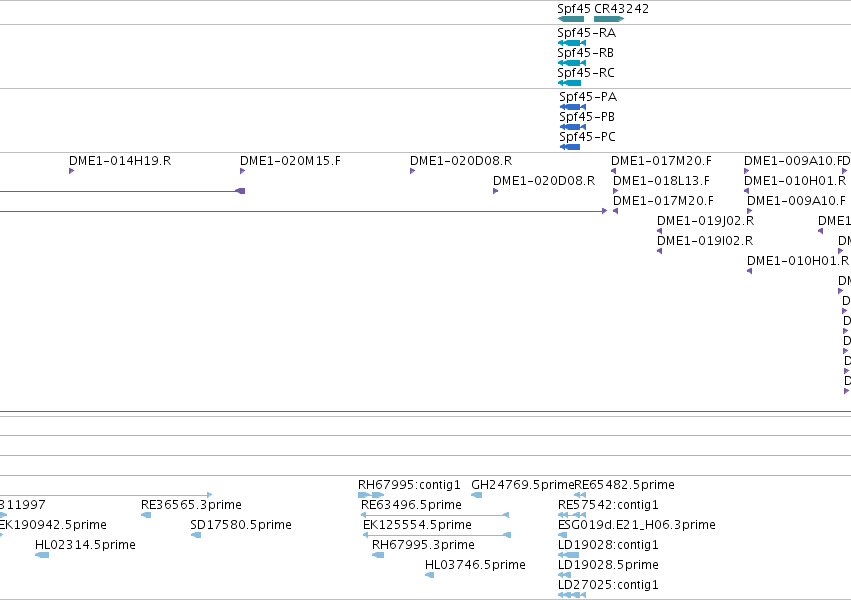Click the DME1-019J02.R clone label
This screenshot has height=600, width=851.
(706, 221)
